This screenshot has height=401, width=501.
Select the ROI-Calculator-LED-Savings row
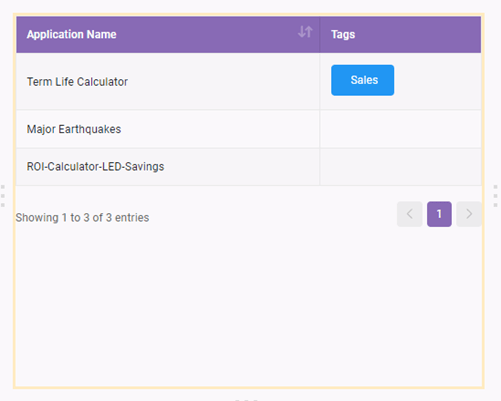[x=249, y=167]
